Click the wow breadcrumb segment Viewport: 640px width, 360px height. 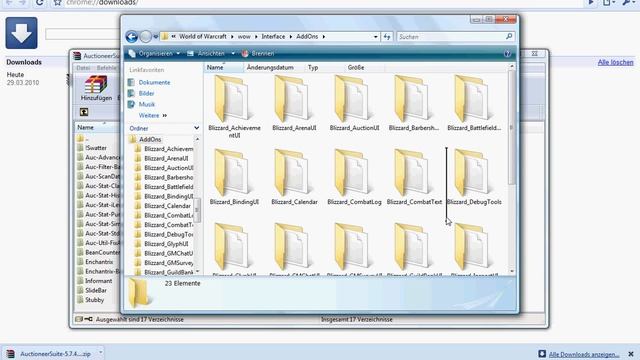click(244, 37)
